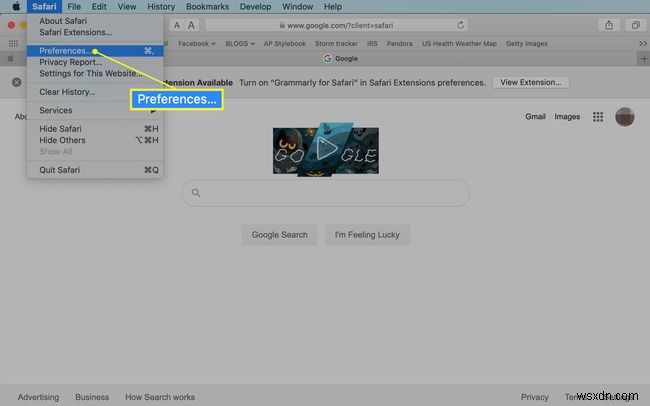The height and width of the screenshot is (406, 650).
Task: Click the smaller text size A button
Action: click(x=177, y=25)
